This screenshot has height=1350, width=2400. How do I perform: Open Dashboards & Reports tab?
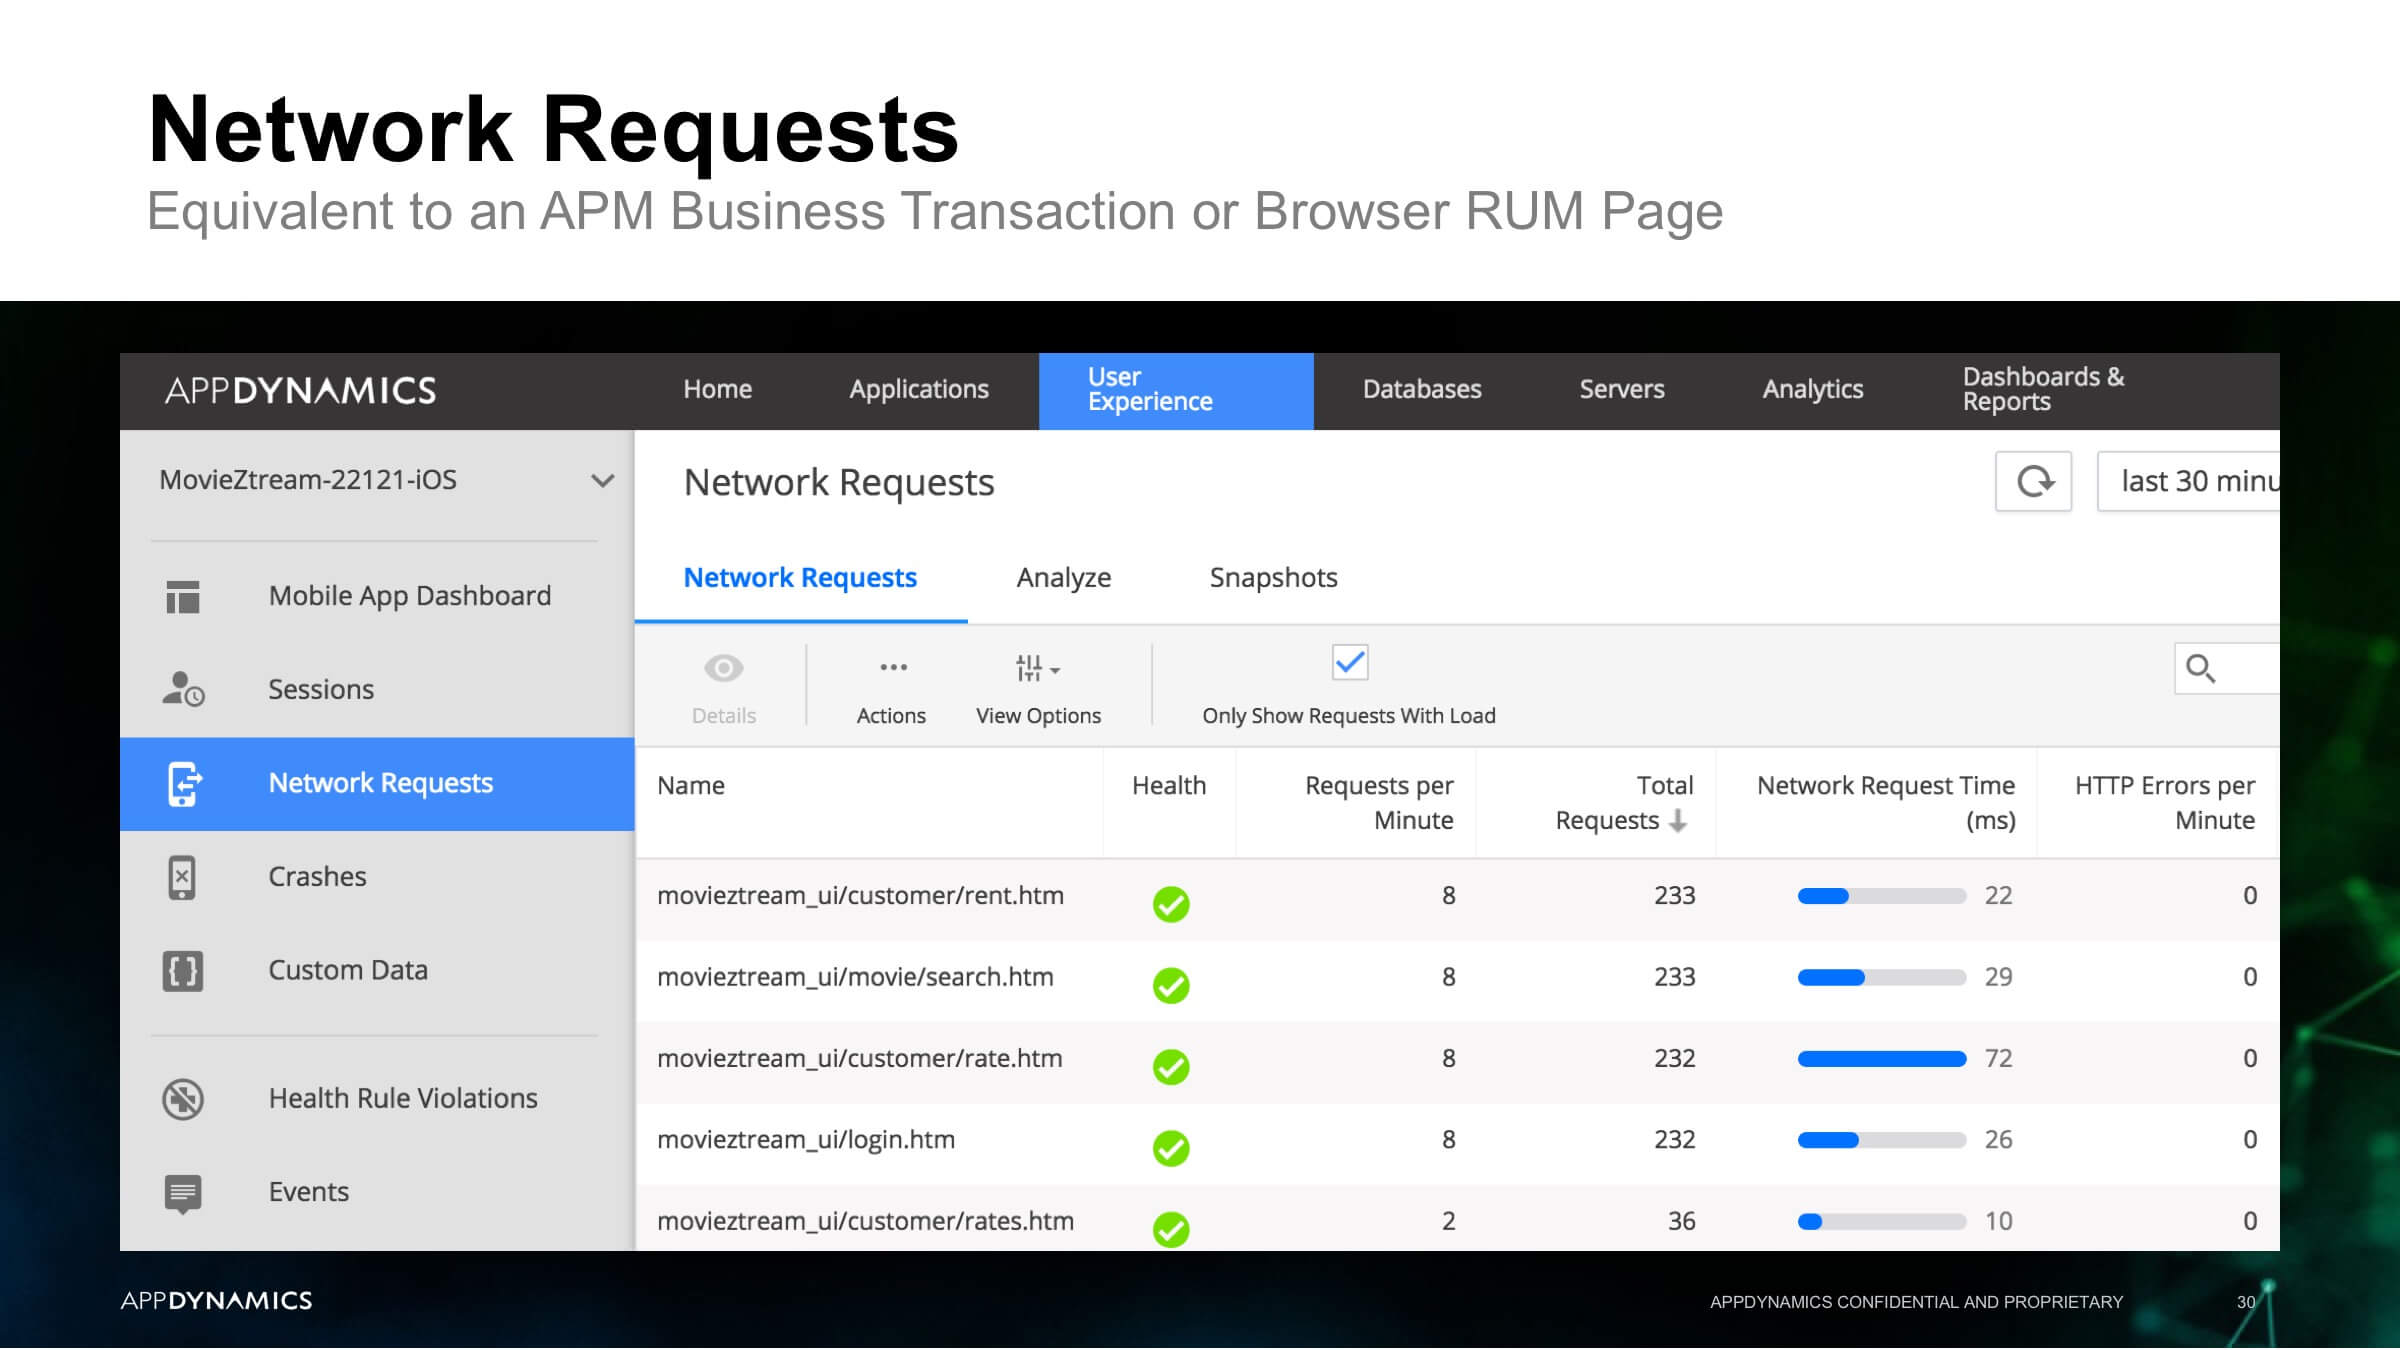point(2043,389)
